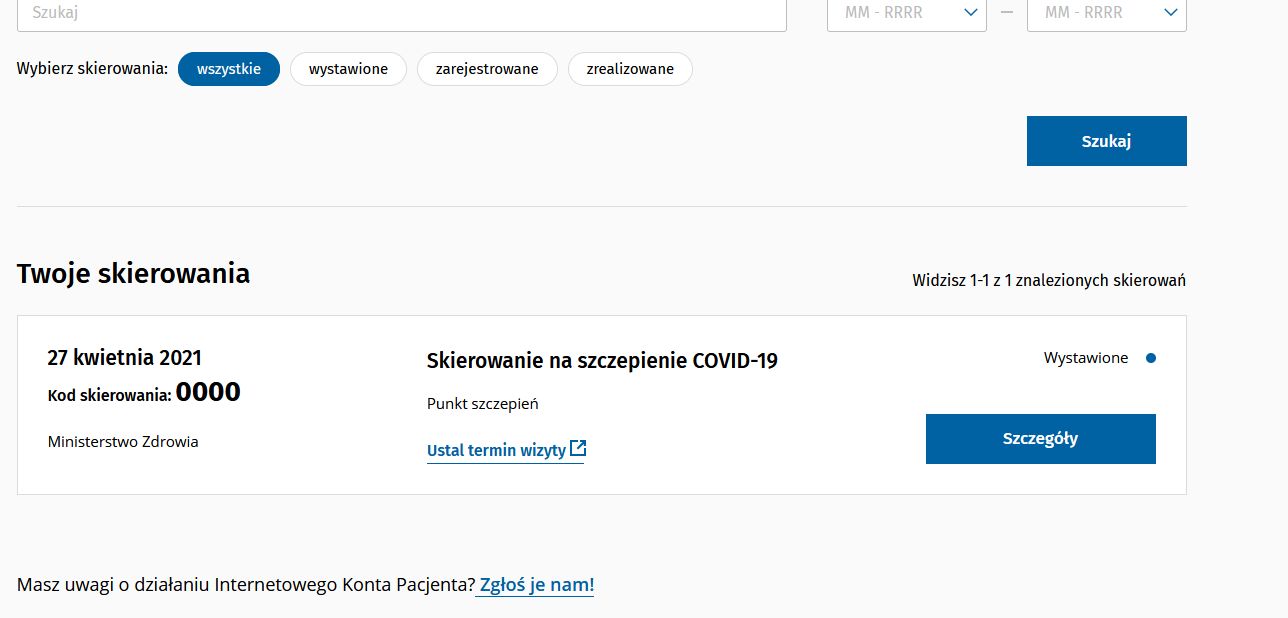This screenshot has height=618, width=1288.
Task: Click the Zgłoś je nam! feedback link
Action: coord(536,585)
